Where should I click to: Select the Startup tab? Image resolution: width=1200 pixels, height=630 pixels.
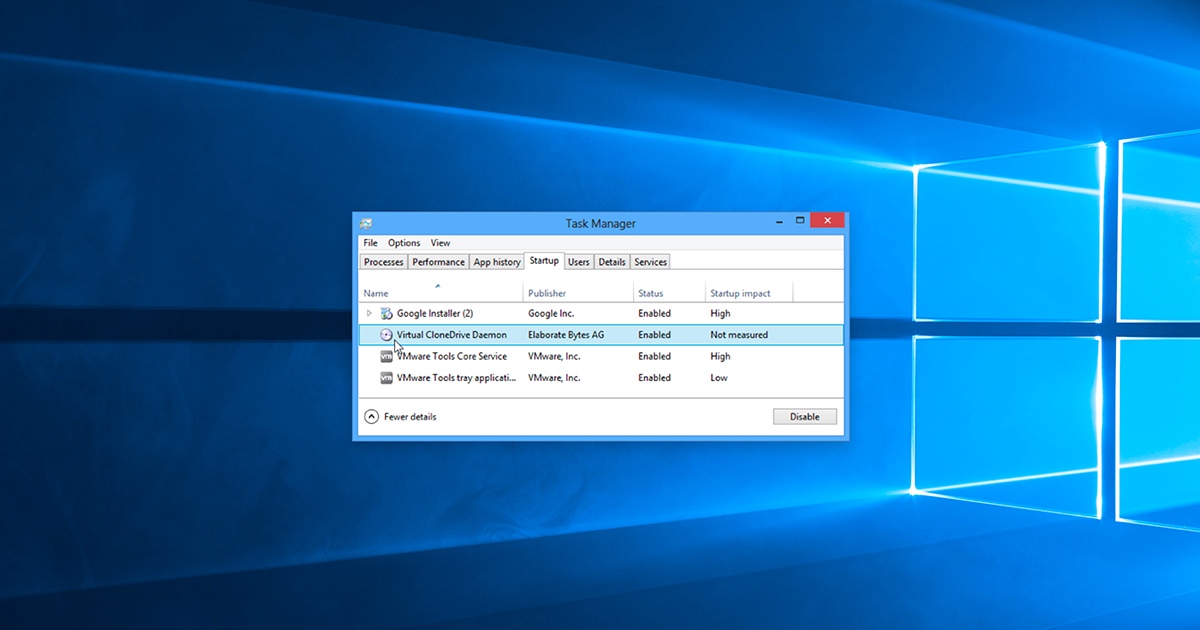pyautogui.click(x=544, y=261)
